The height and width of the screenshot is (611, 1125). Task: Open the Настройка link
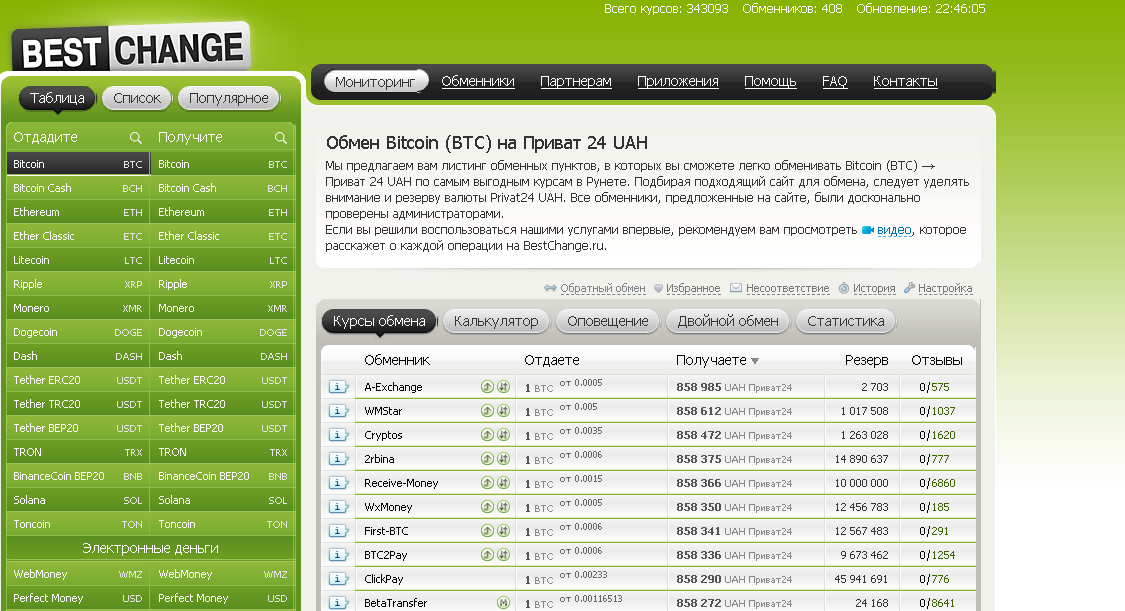(945, 288)
